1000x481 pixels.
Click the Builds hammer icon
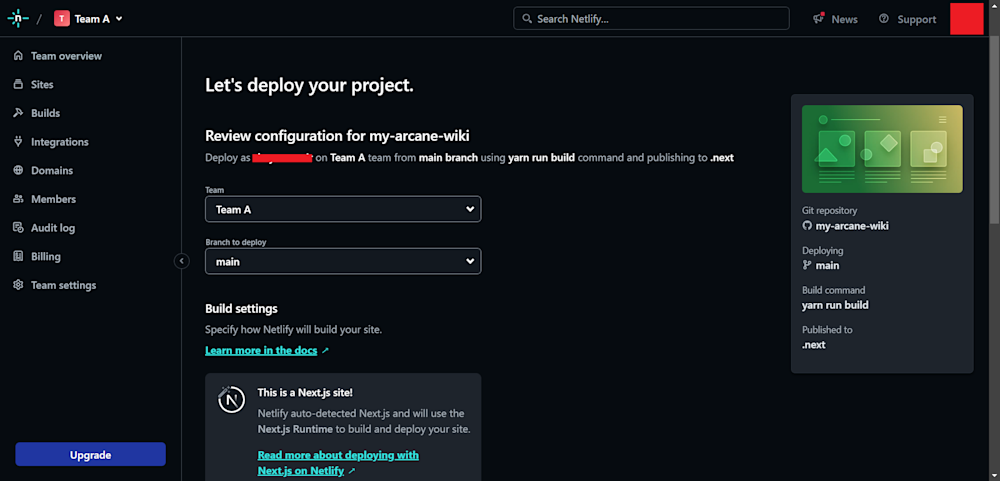[x=18, y=113]
